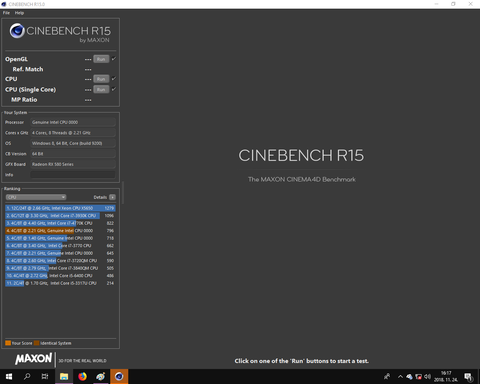Open the File menu

(6, 13)
